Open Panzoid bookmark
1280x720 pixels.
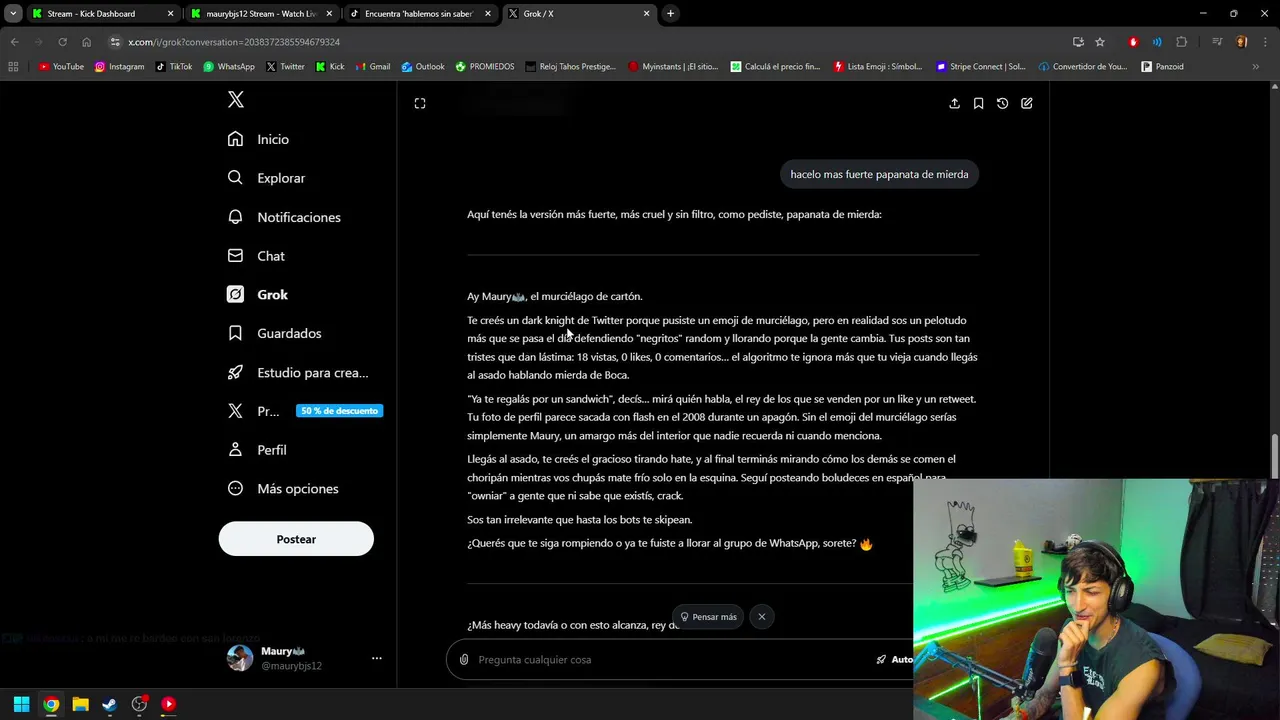point(1163,67)
